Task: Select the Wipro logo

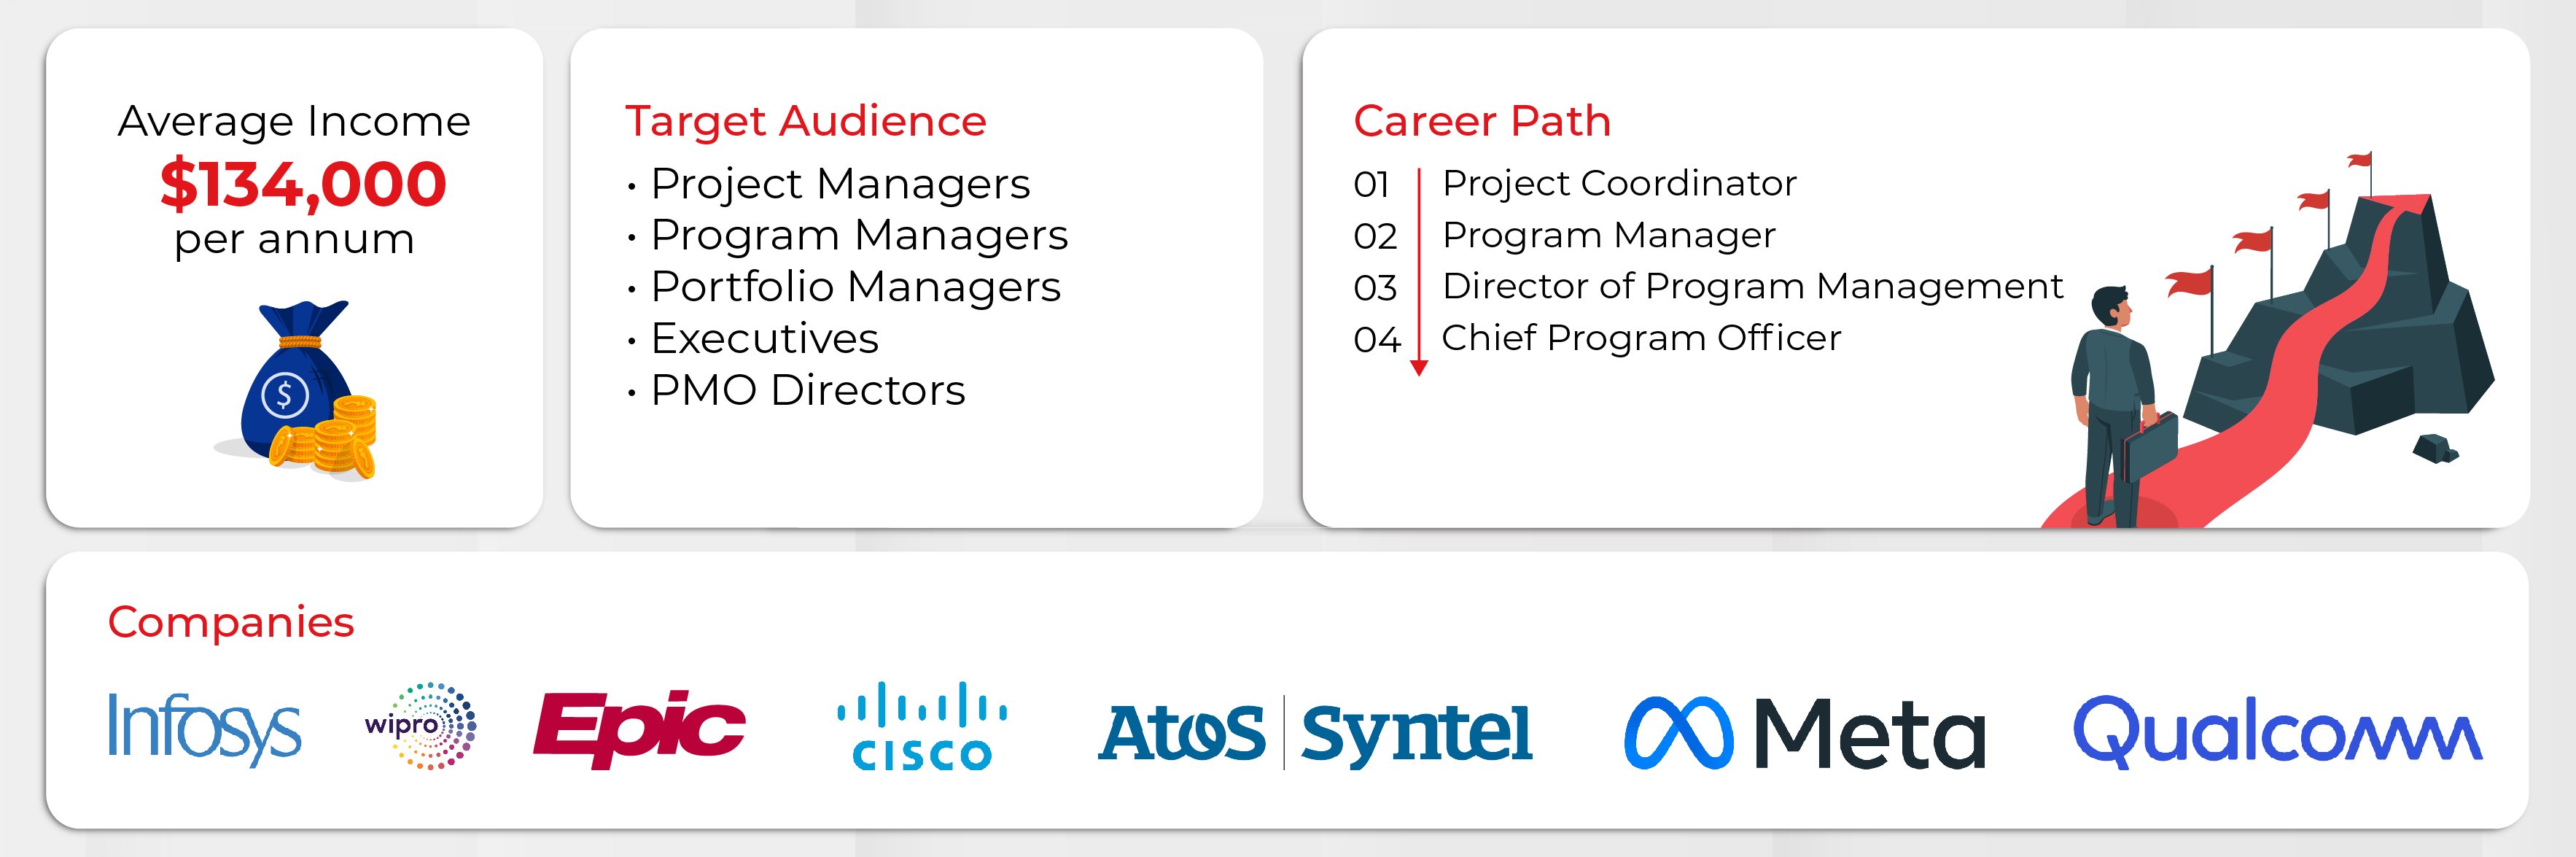Action: point(421,726)
